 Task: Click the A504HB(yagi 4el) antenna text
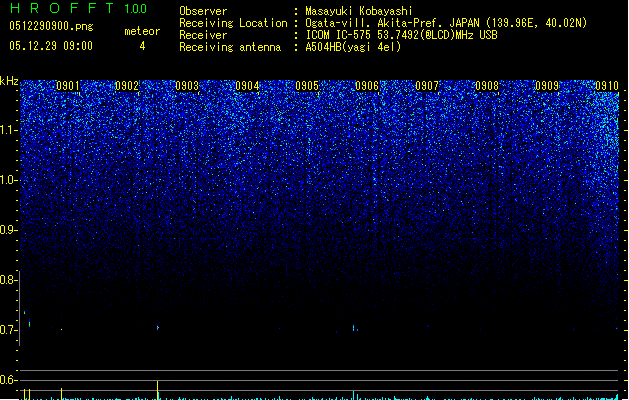pyautogui.click(x=353, y=47)
